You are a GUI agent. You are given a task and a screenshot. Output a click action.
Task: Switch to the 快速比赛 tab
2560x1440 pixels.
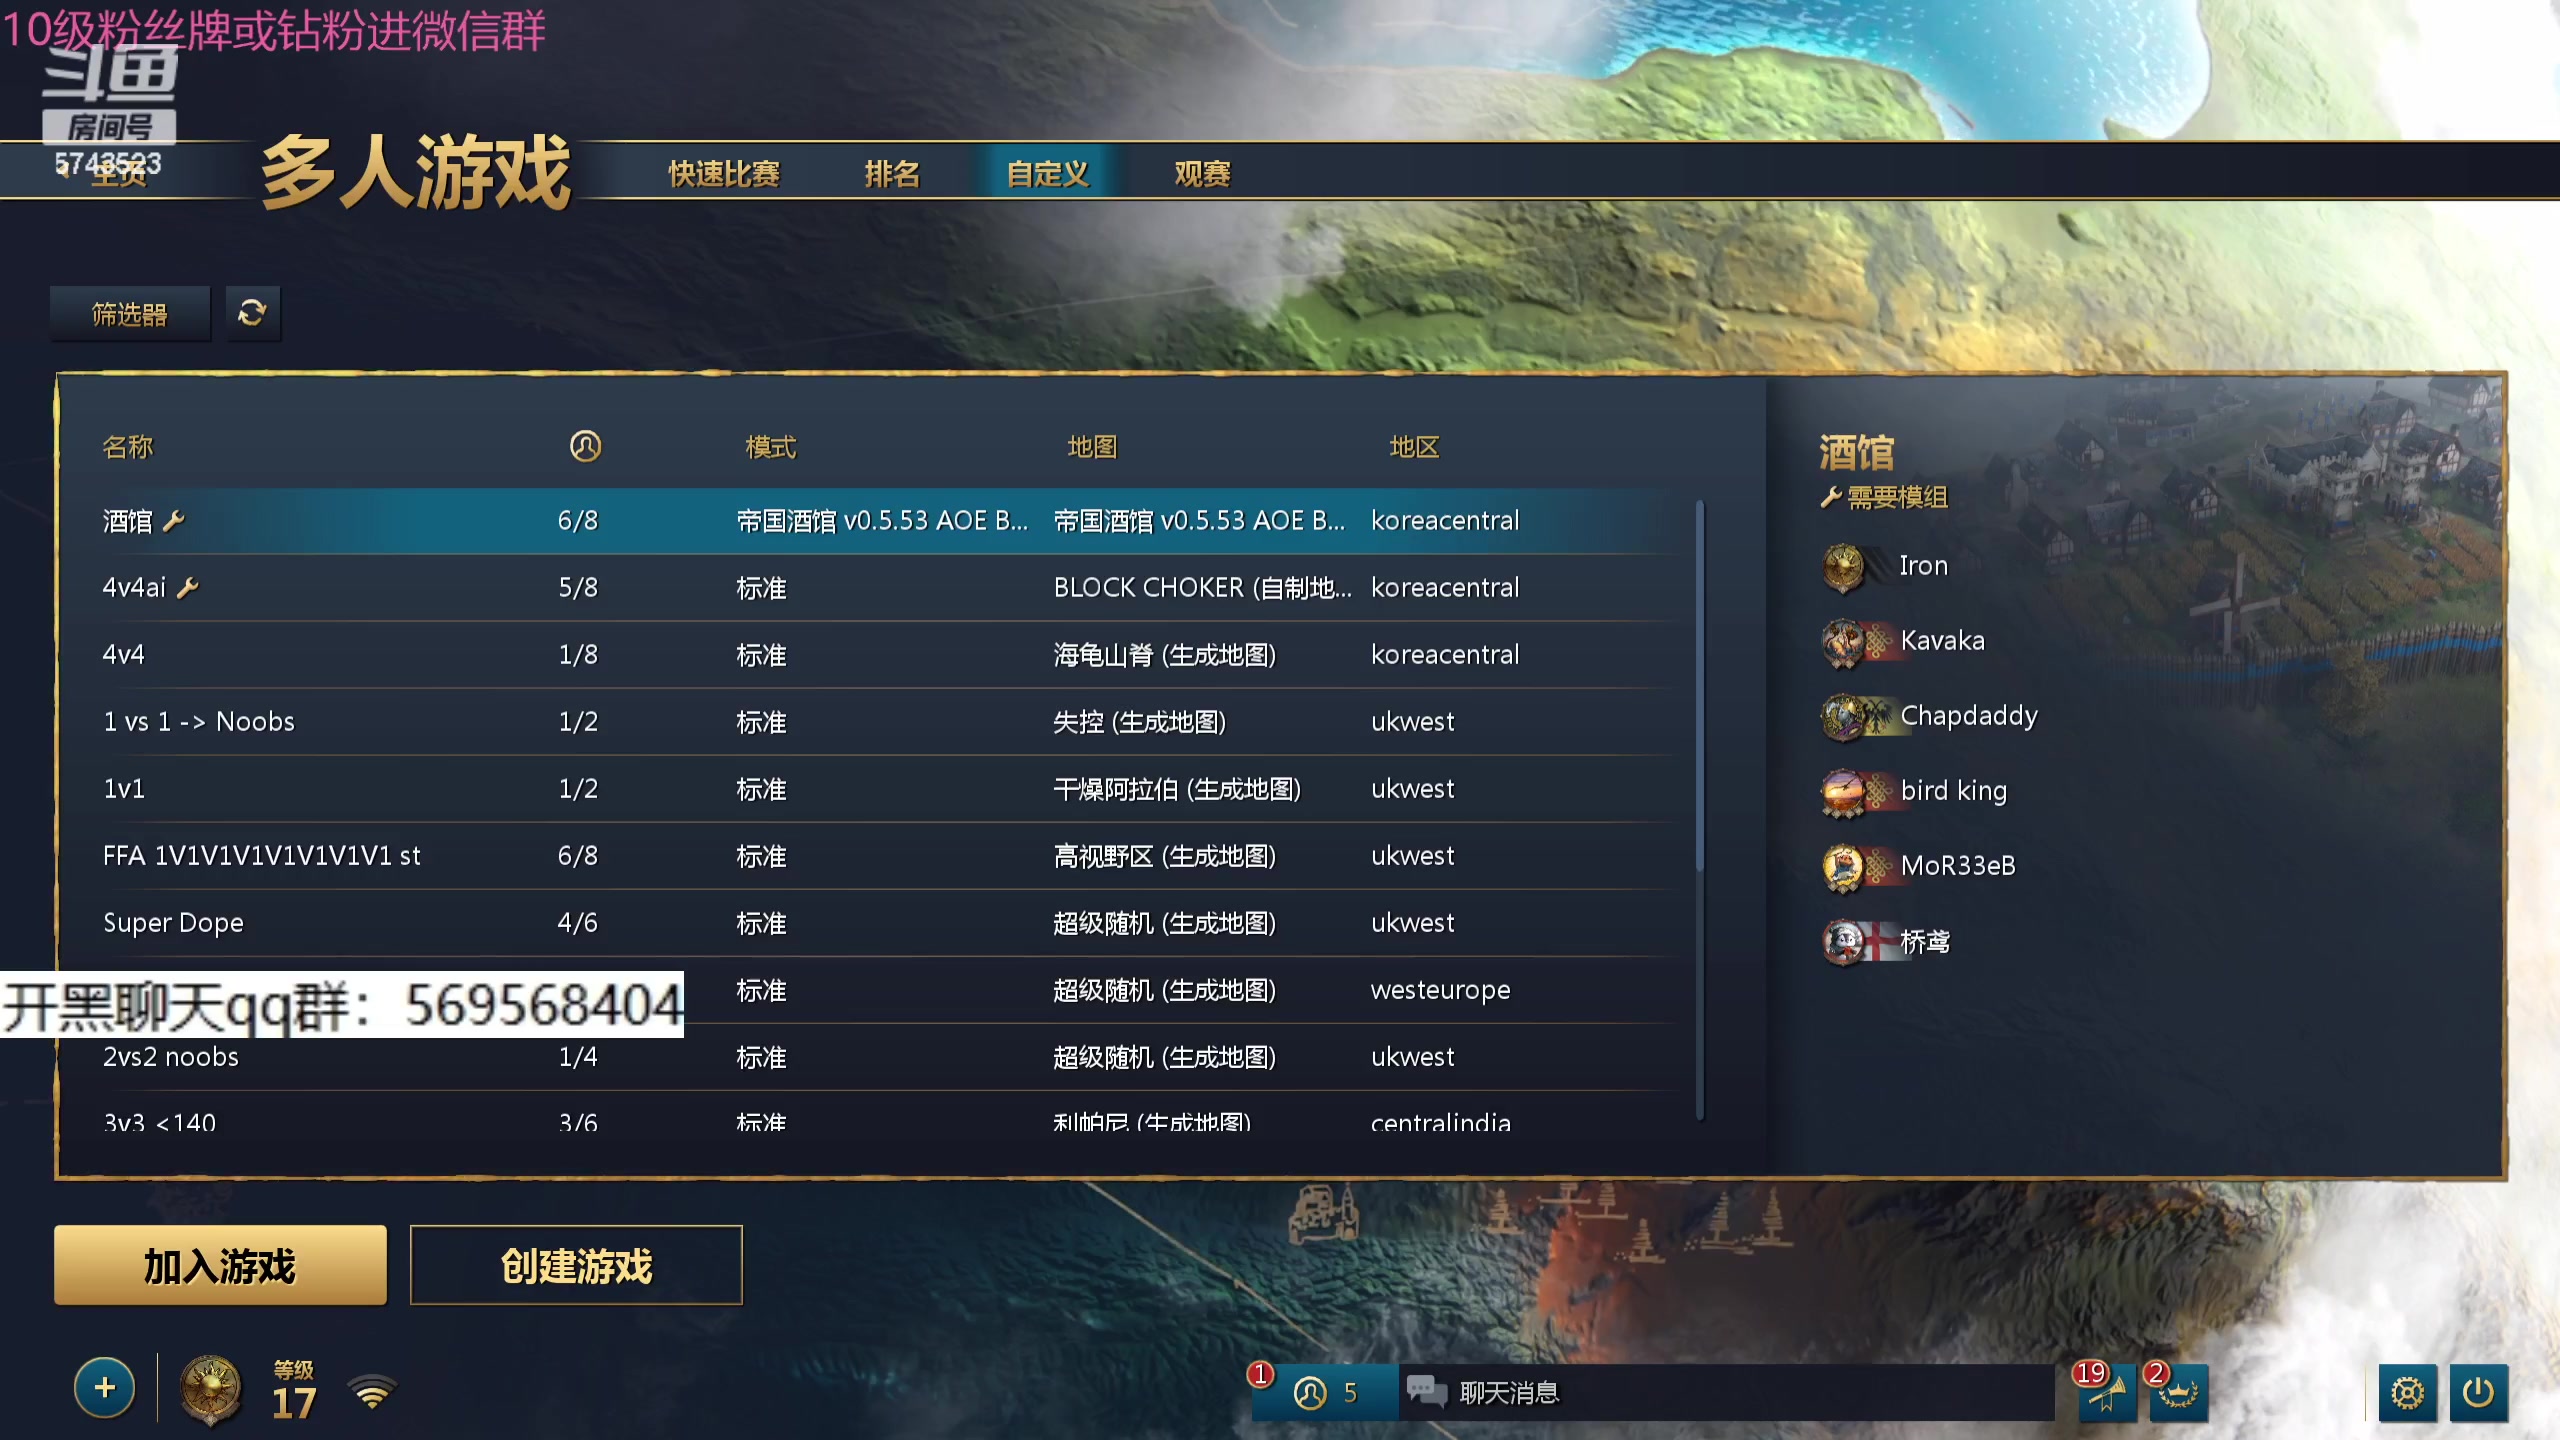click(x=724, y=173)
